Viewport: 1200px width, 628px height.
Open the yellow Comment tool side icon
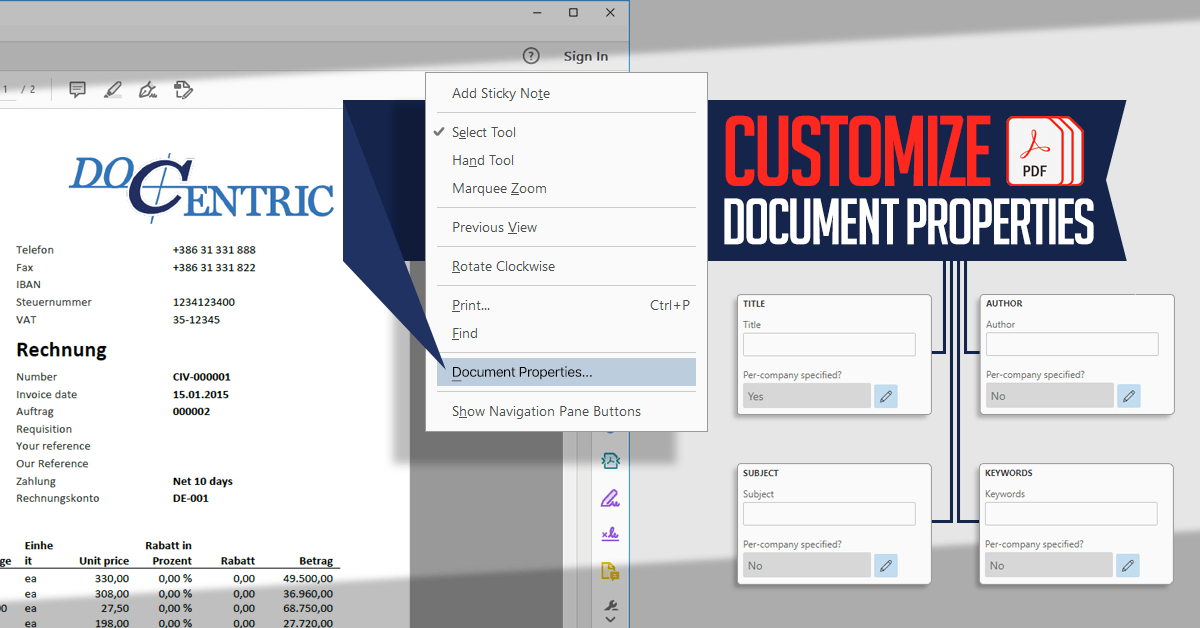[610, 571]
